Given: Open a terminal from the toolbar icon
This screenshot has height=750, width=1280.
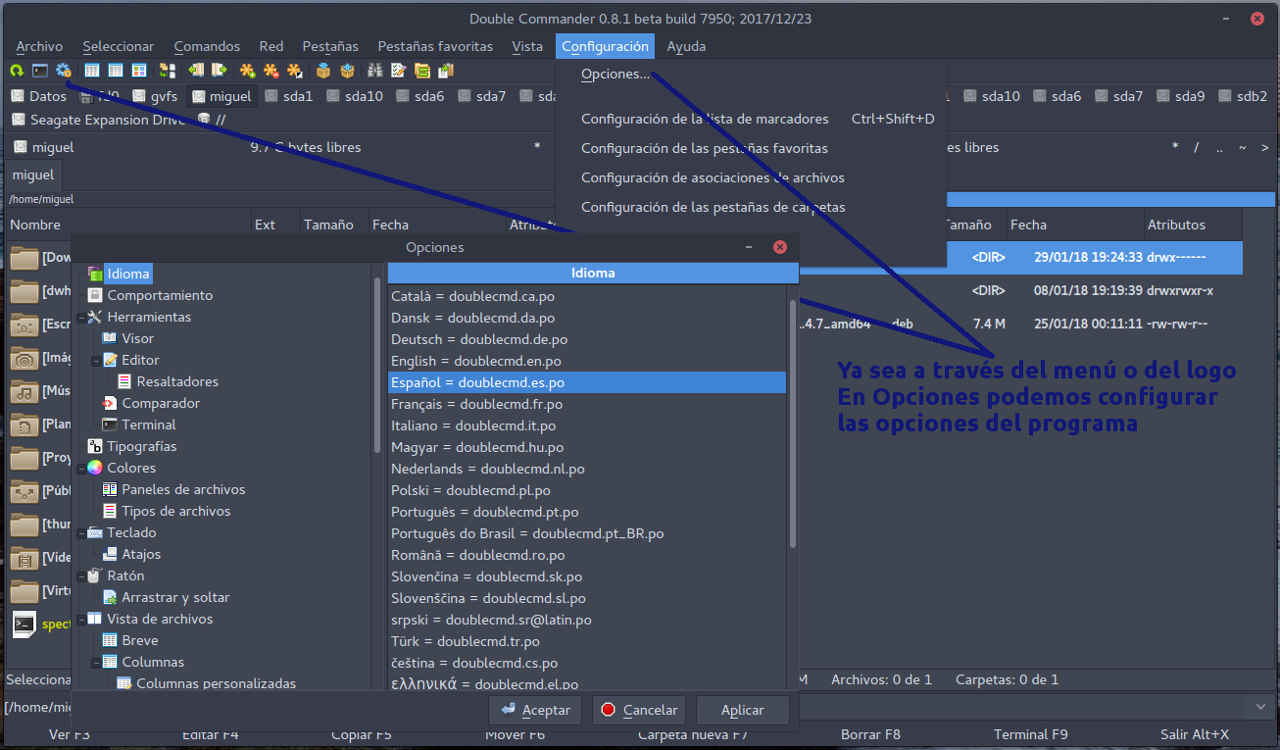Looking at the screenshot, I should click(39, 70).
